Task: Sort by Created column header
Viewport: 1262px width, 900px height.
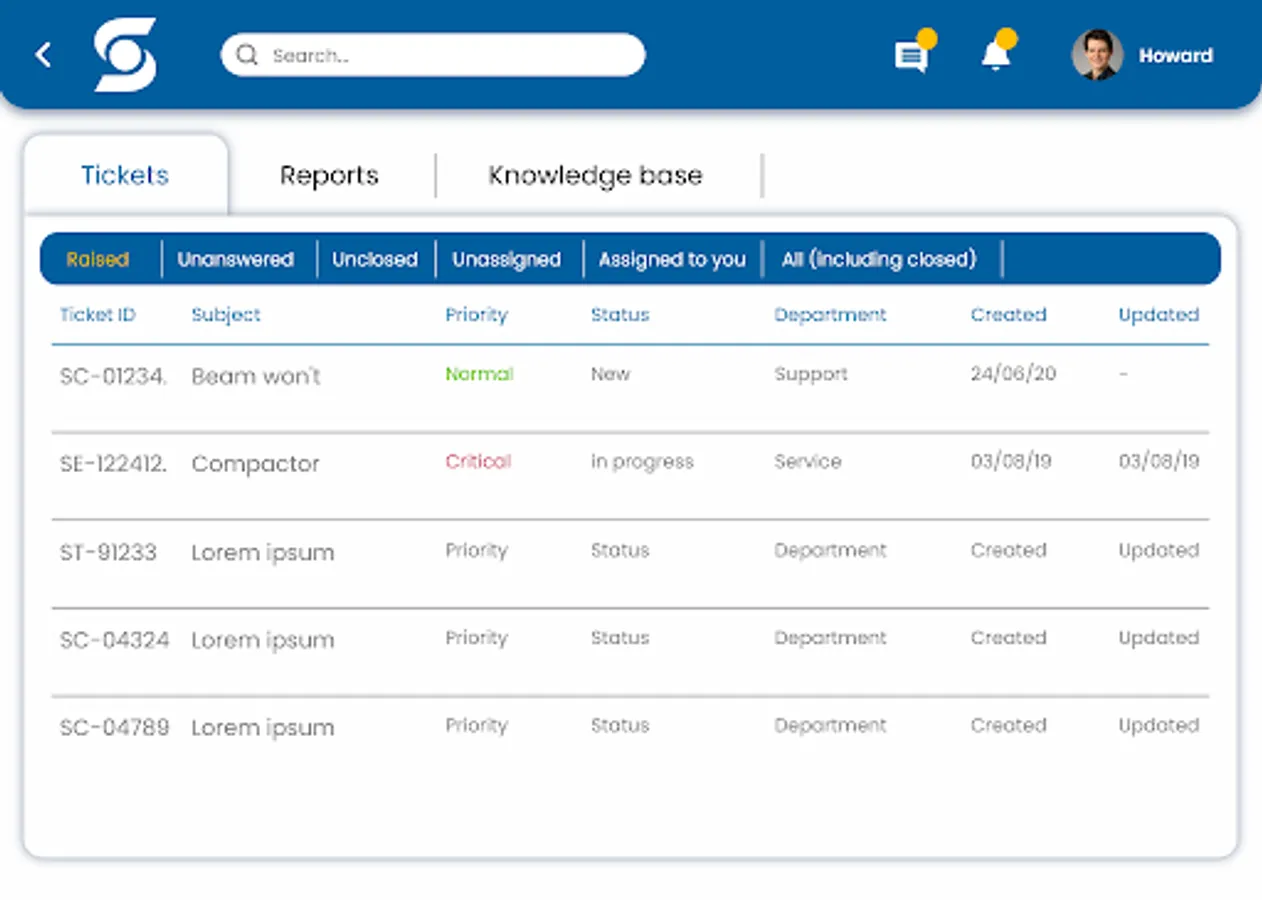Action: pyautogui.click(x=1008, y=315)
